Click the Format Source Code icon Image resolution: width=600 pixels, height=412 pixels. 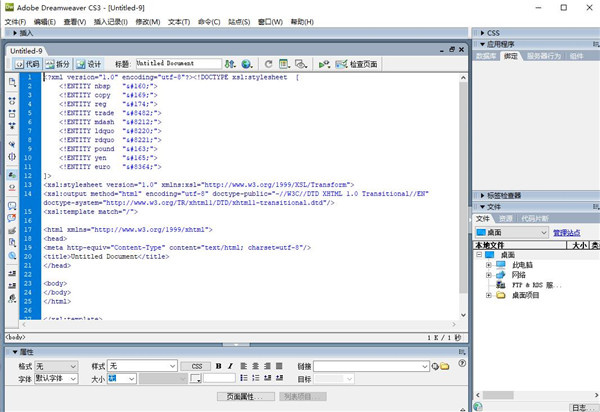12,298
